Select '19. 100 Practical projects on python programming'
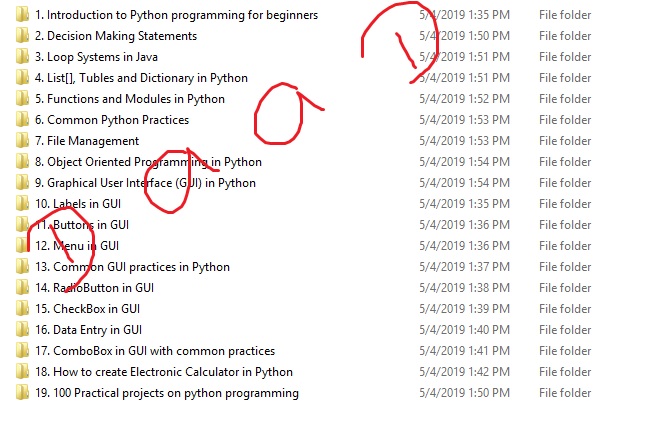The width and height of the screenshot is (661, 427). [x=167, y=393]
